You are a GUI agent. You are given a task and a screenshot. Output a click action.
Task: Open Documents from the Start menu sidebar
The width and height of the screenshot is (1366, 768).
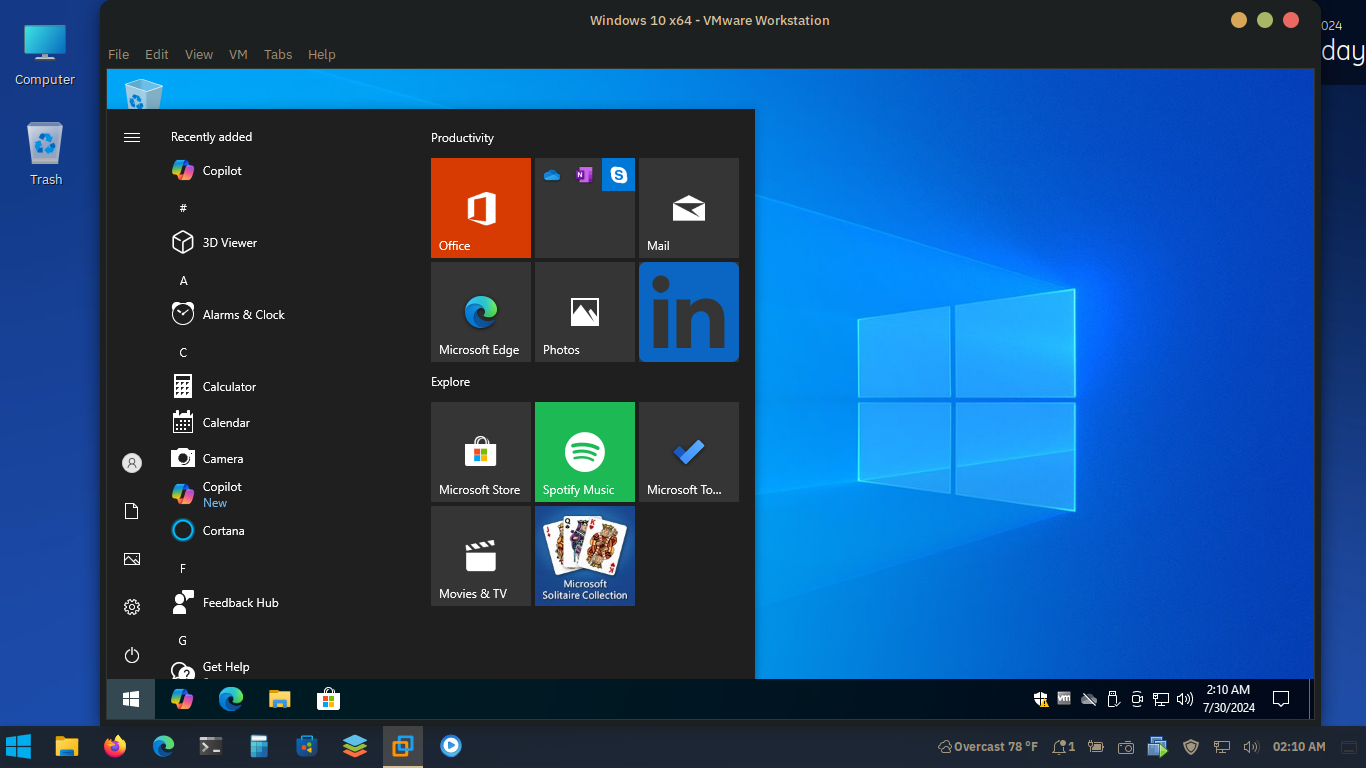(132, 511)
